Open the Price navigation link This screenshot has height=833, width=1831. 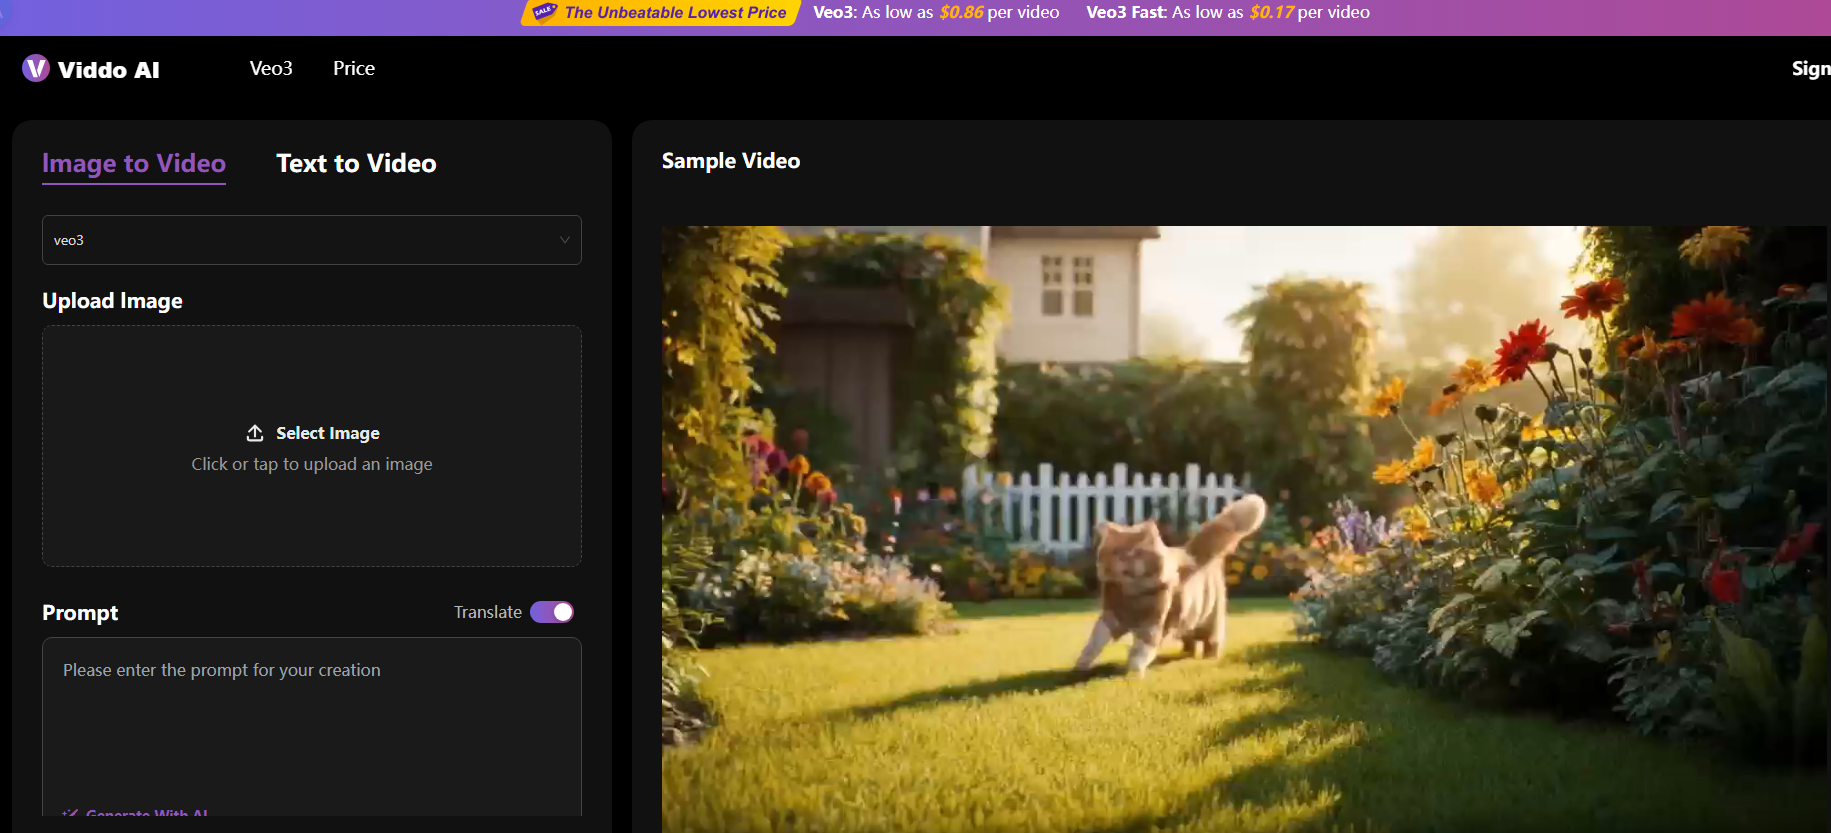pos(354,68)
